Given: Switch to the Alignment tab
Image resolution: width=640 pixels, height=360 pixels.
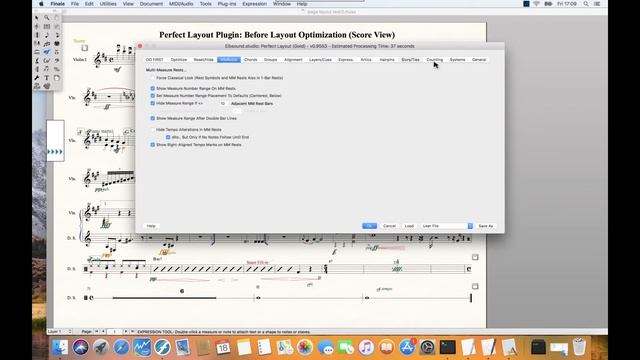Looking at the screenshot, I should coord(293,60).
